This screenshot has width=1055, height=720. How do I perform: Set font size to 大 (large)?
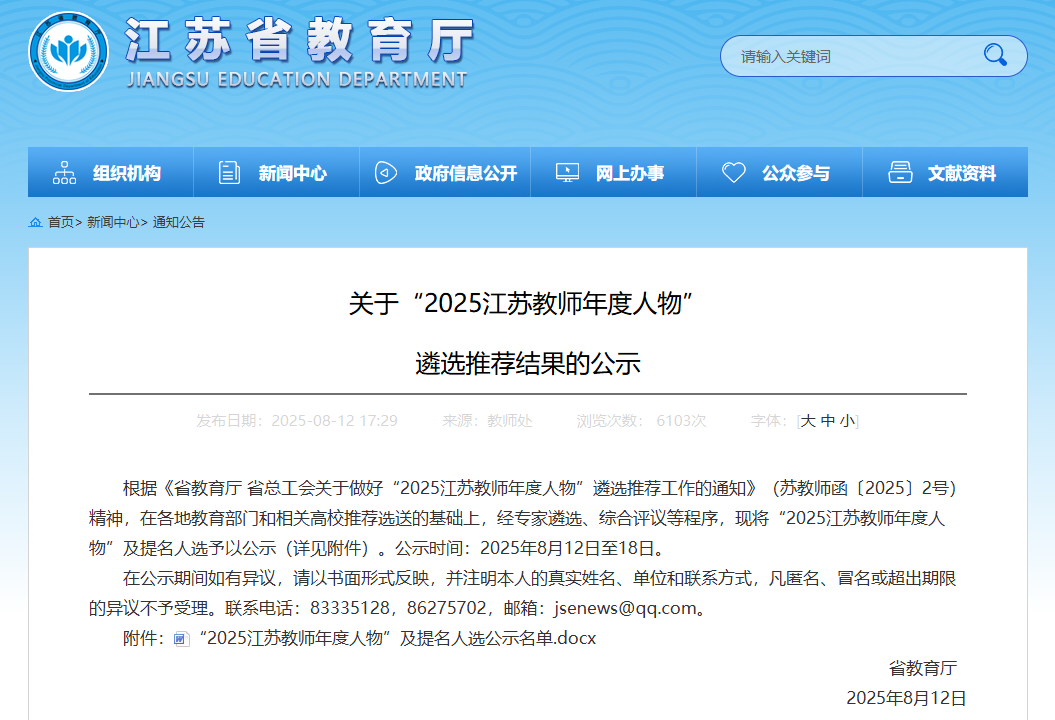point(808,421)
